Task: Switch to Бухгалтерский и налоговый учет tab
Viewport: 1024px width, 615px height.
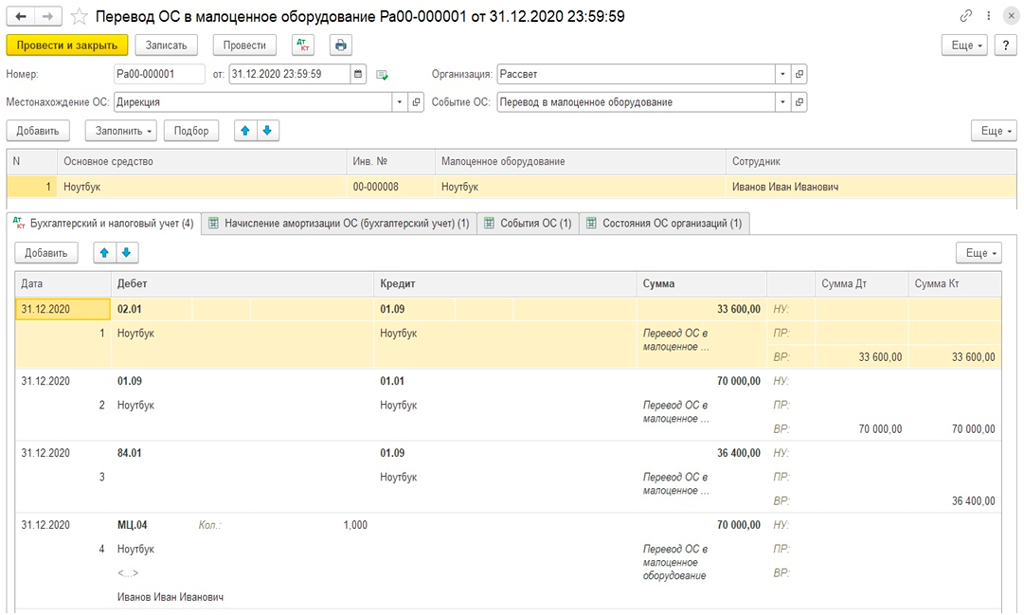Action: 104,223
